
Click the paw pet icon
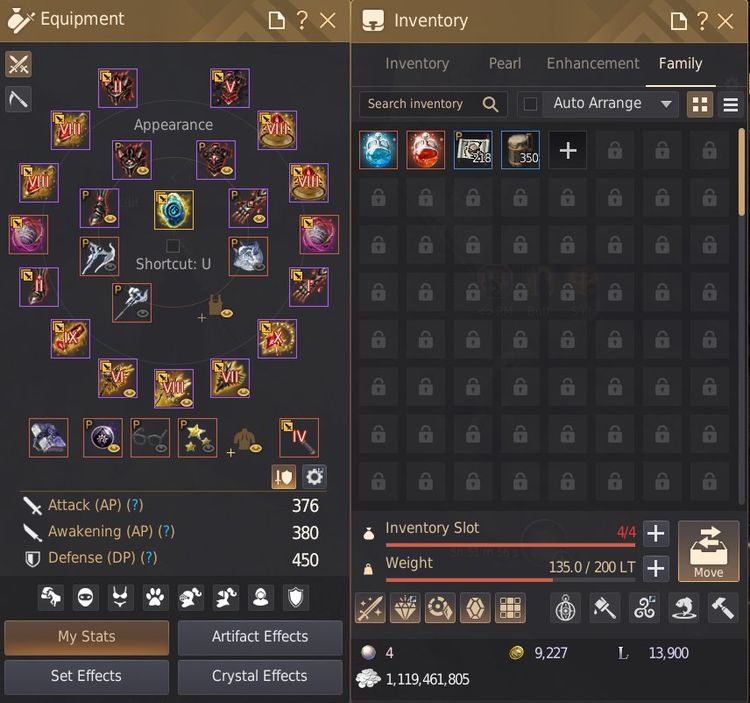pyautogui.click(x=155, y=597)
